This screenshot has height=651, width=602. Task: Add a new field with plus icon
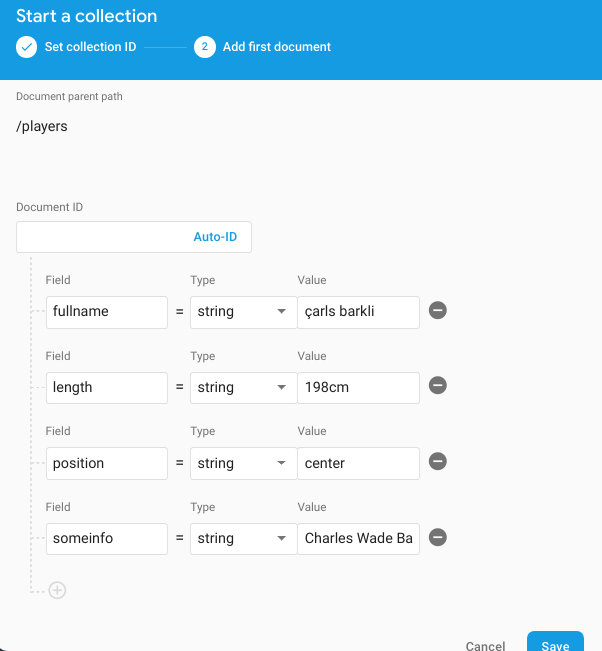tap(58, 590)
